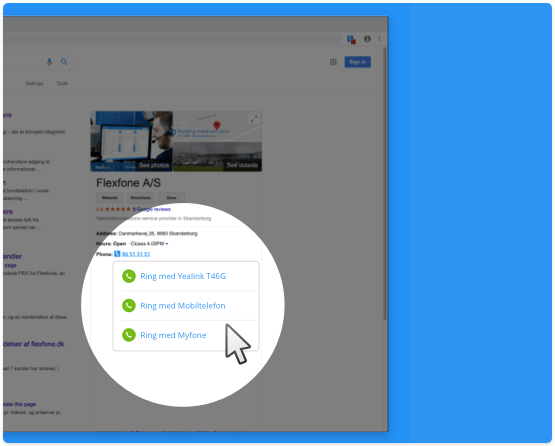The height and width of the screenshot is (446, 555).
Task: Click blue Flexfone call icon next to phone number
Action: 117,254
